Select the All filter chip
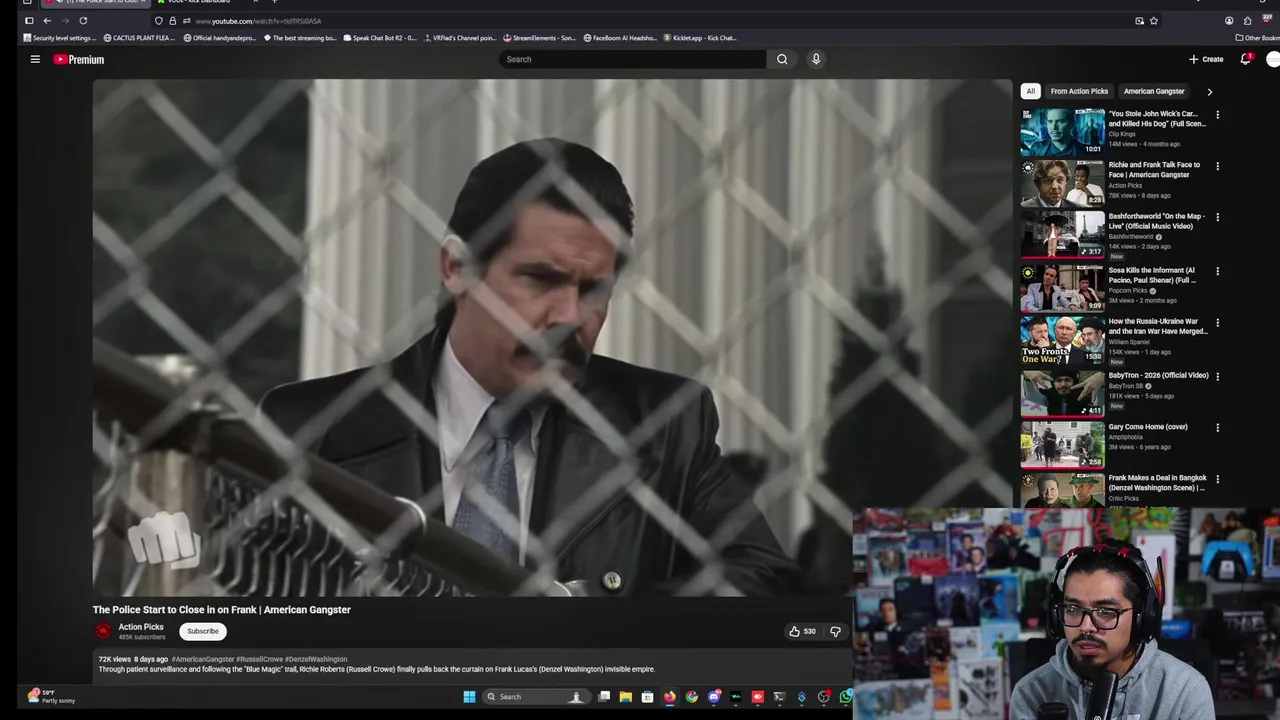Image resolution: width=1280 pixels, height=720 pixels. coord(1030,91)
